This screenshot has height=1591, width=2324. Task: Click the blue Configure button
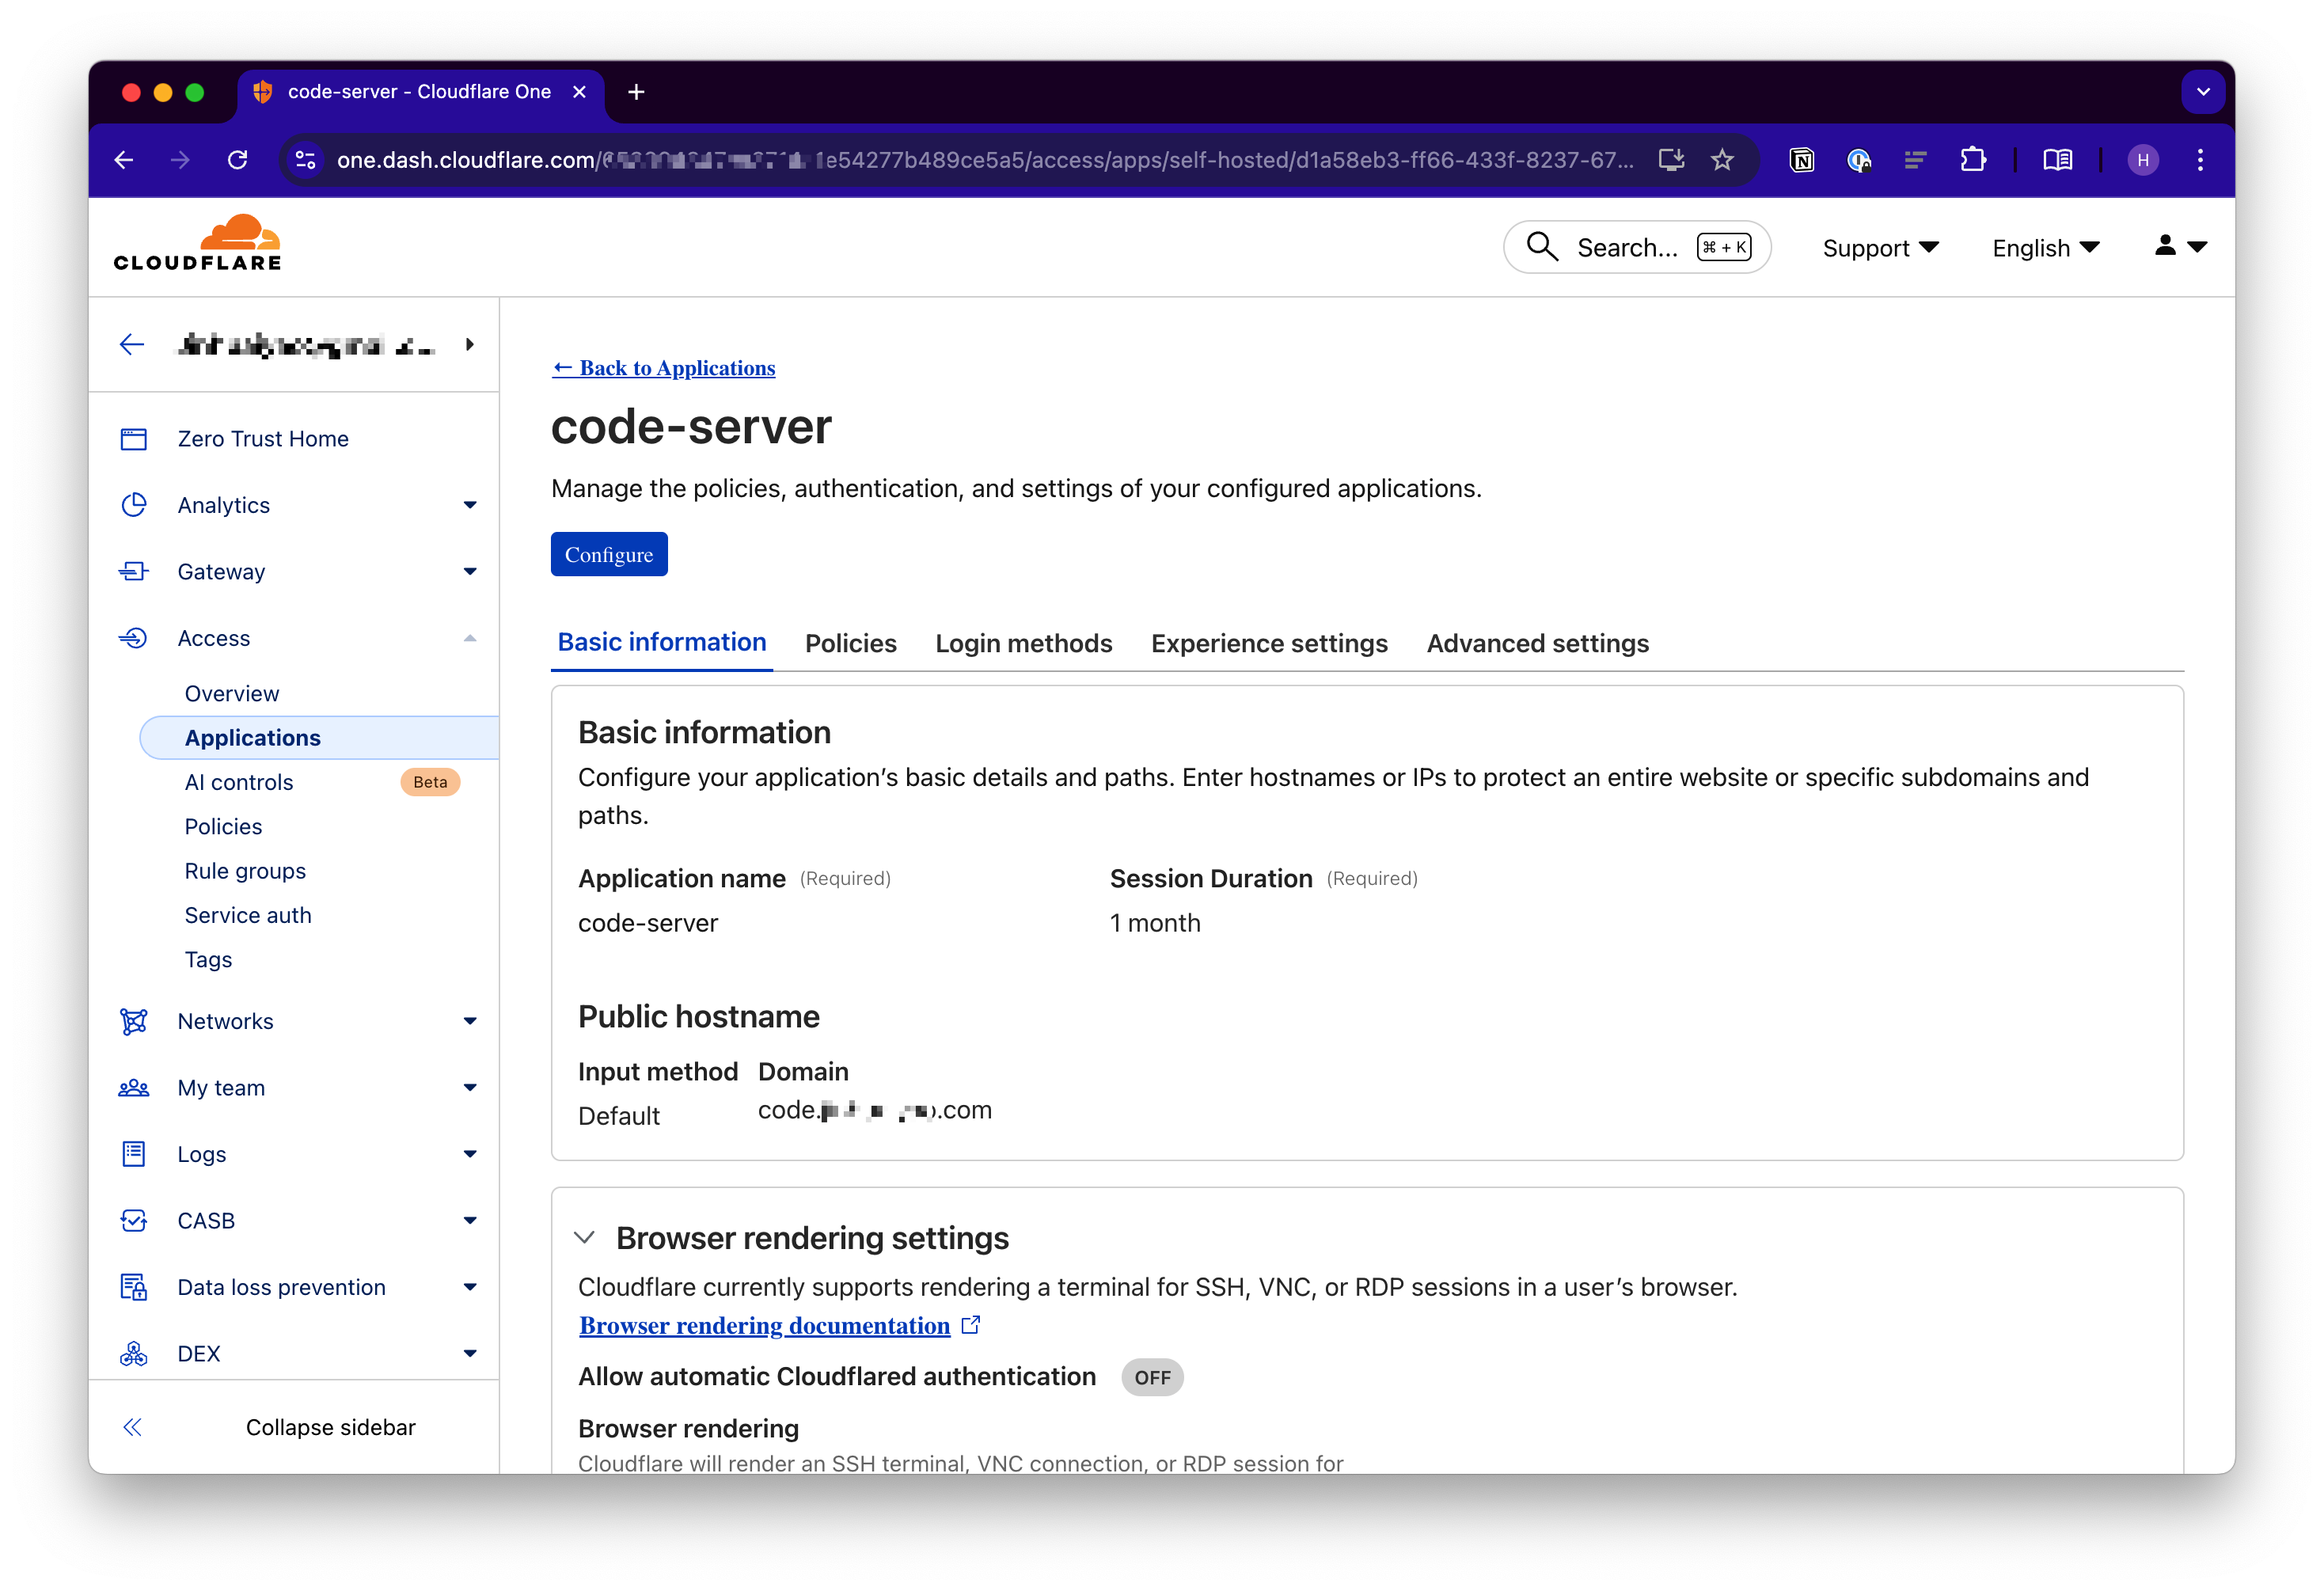tap(608, 555)
